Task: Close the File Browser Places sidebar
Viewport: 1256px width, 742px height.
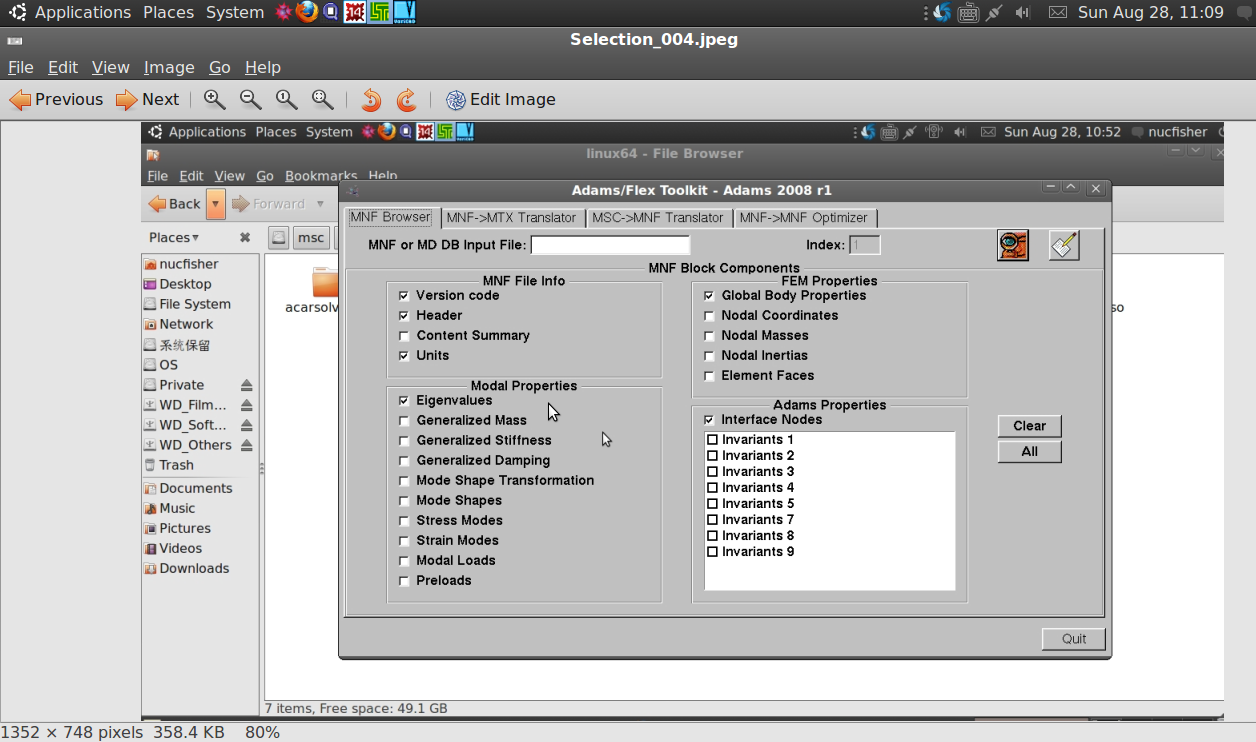Action: click(x=245, y=237)
